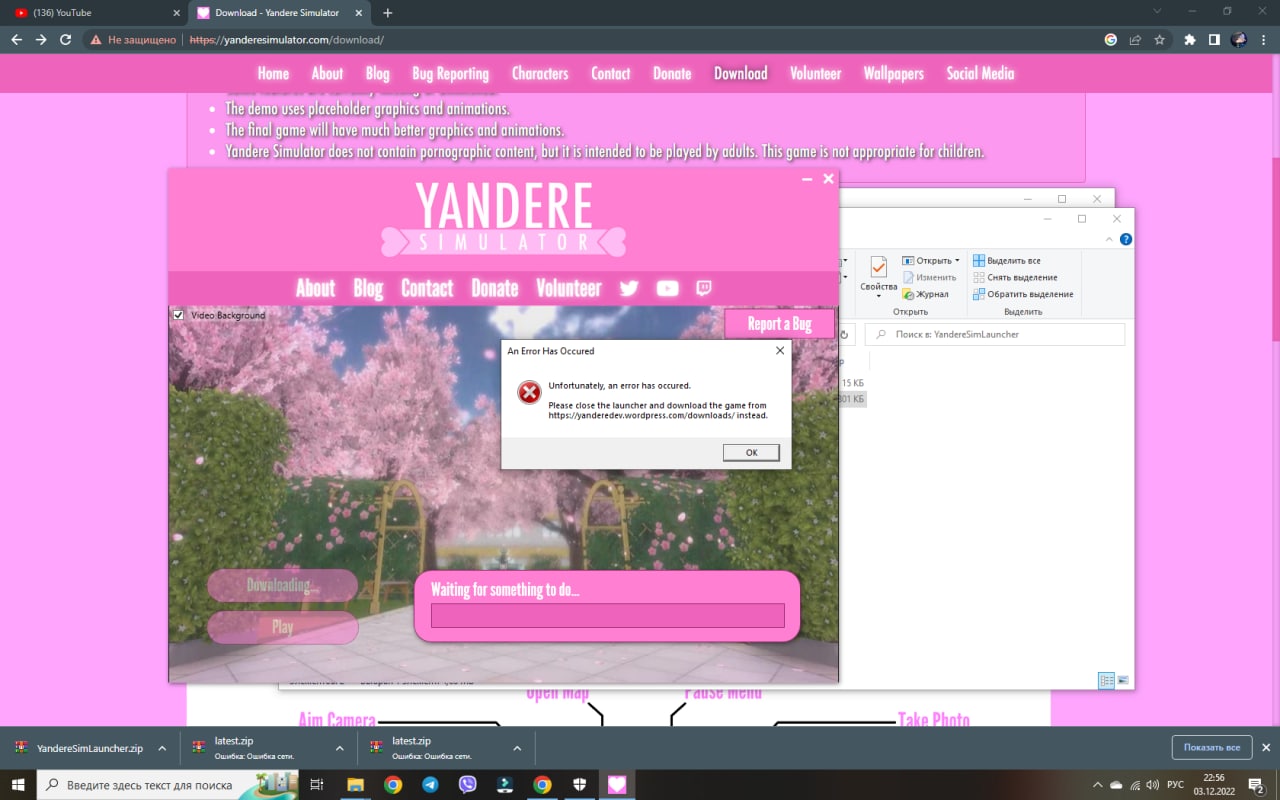Image resolution: width=1280 pixels, height=800 pixels.
Task: Click Показать все downloads button
Action: click(x=1212, y=747)
